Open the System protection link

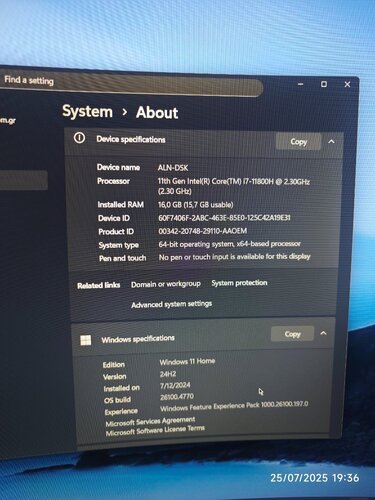click(239, 283)
